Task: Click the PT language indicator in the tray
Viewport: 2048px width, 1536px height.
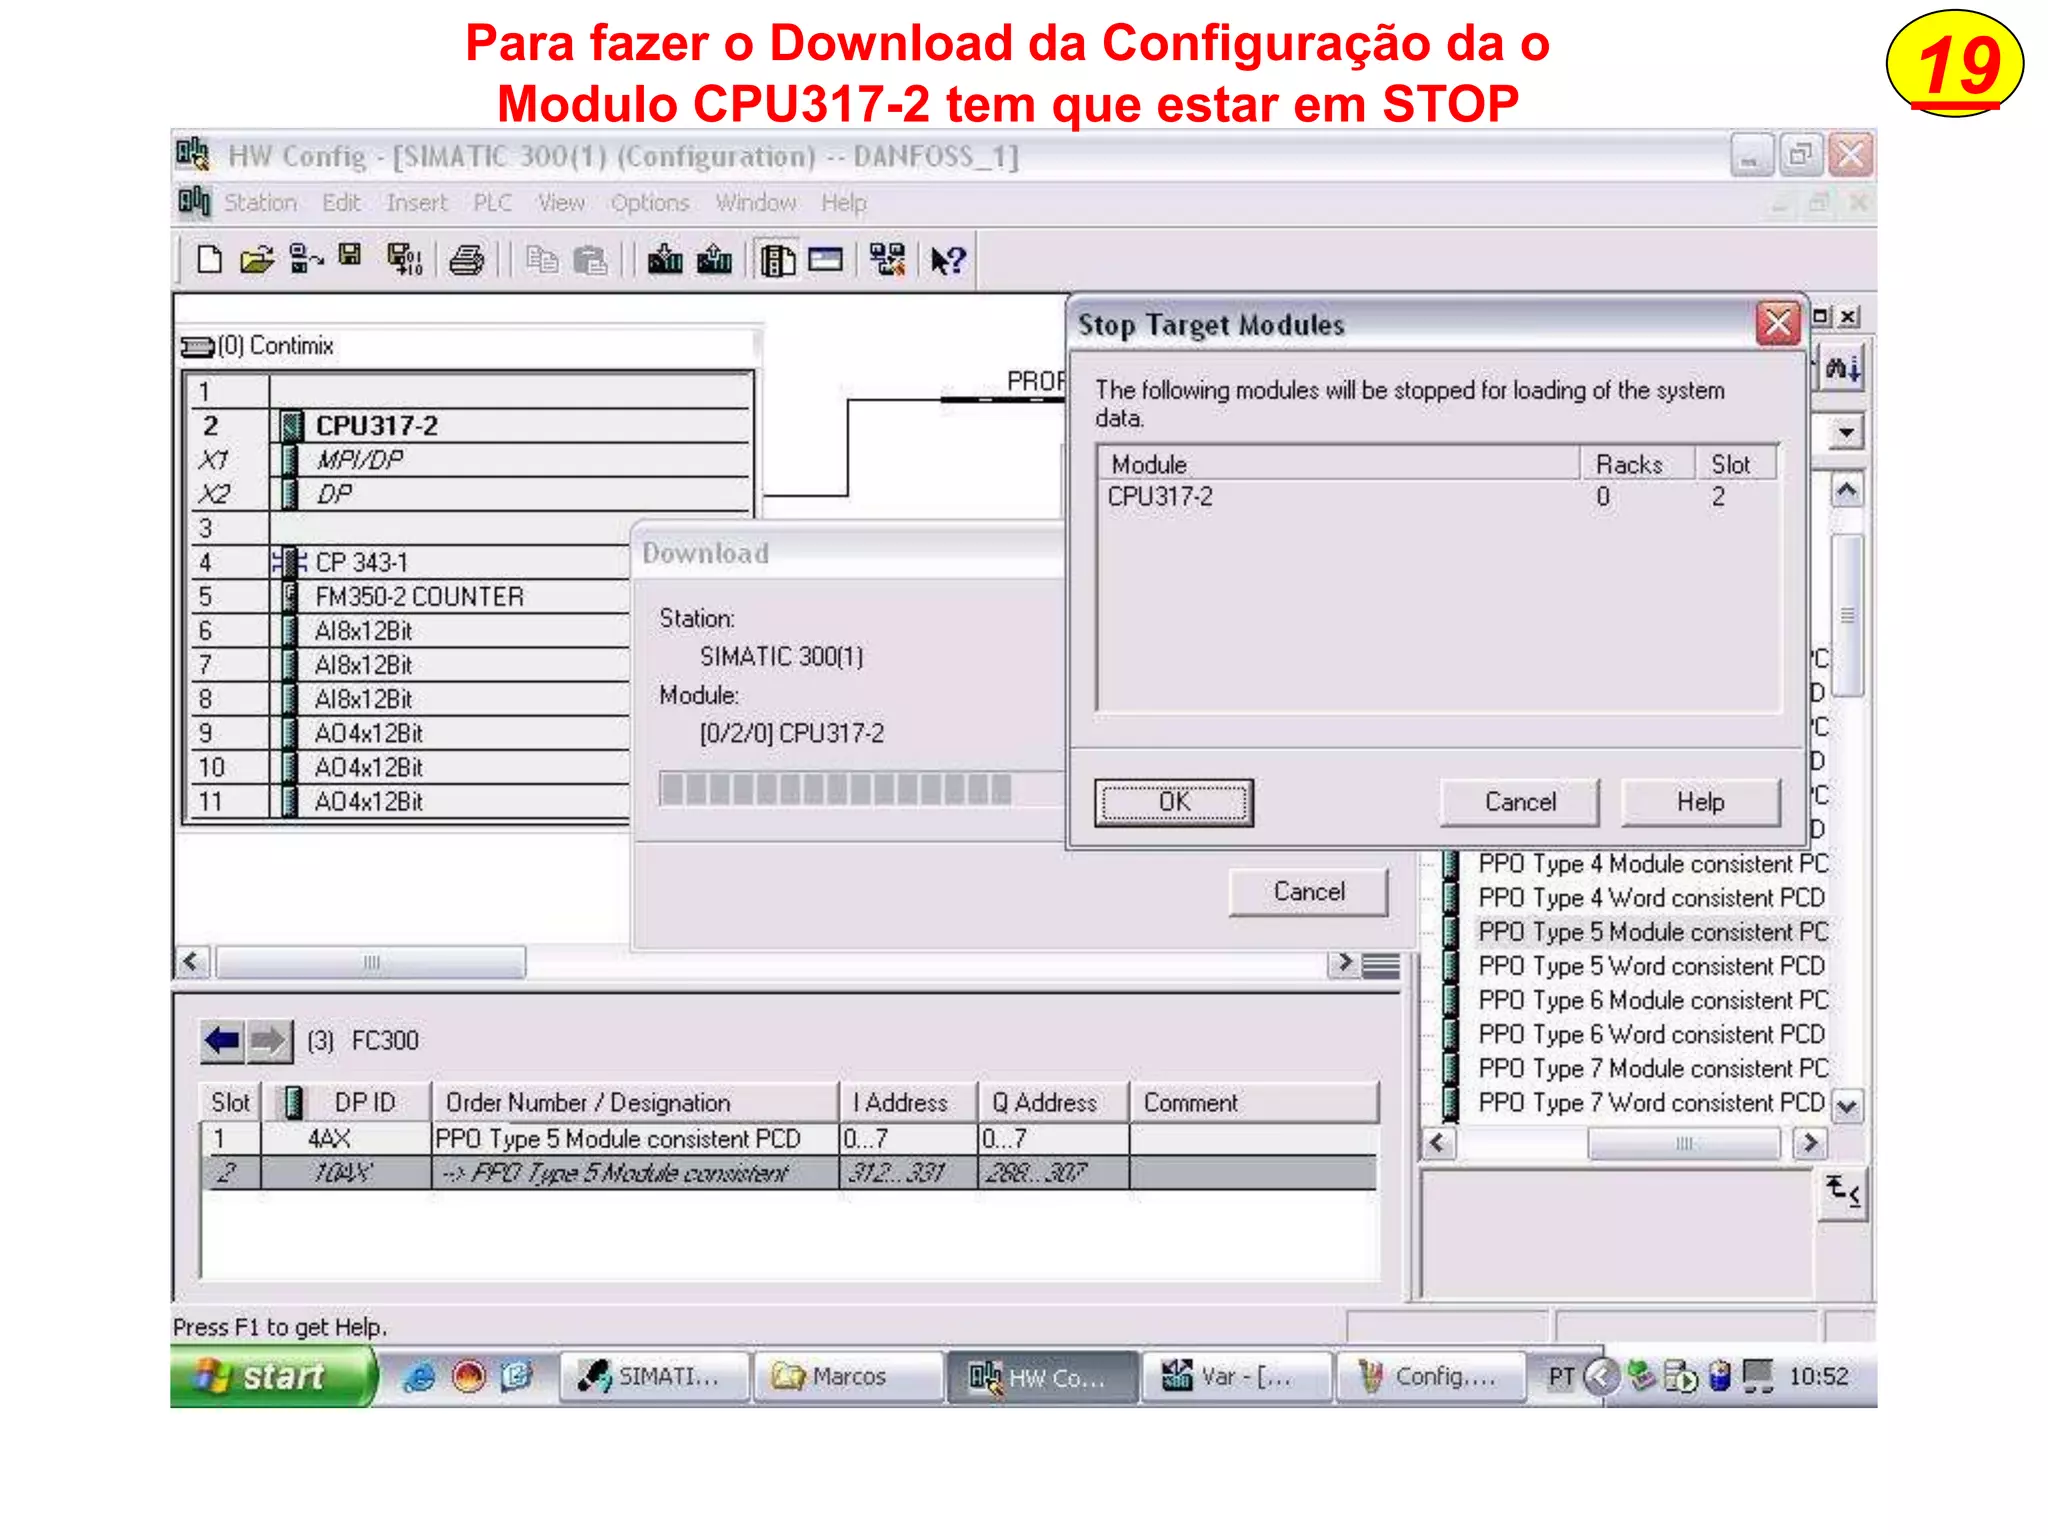Action: click(x=1561, y=1378)
